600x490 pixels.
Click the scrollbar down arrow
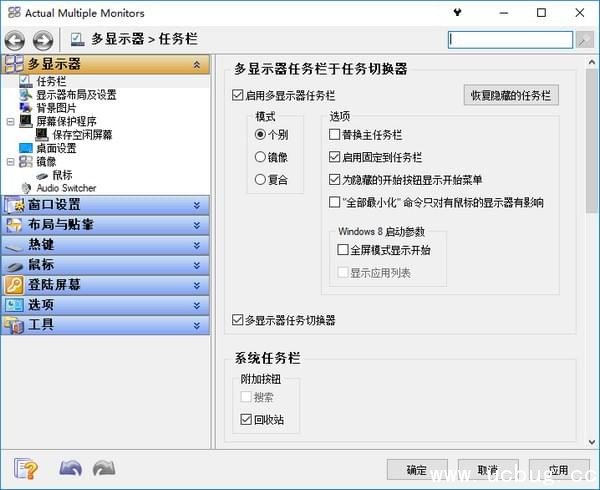[x=592, y=442]
